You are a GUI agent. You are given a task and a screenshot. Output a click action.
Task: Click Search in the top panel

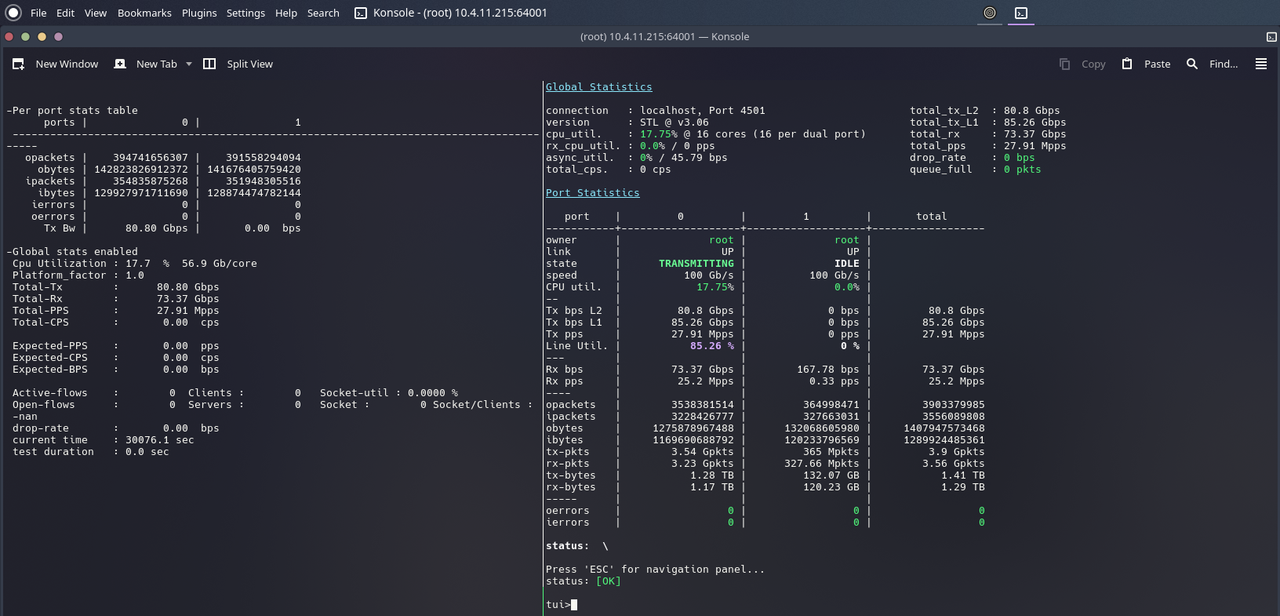[323, 13]
